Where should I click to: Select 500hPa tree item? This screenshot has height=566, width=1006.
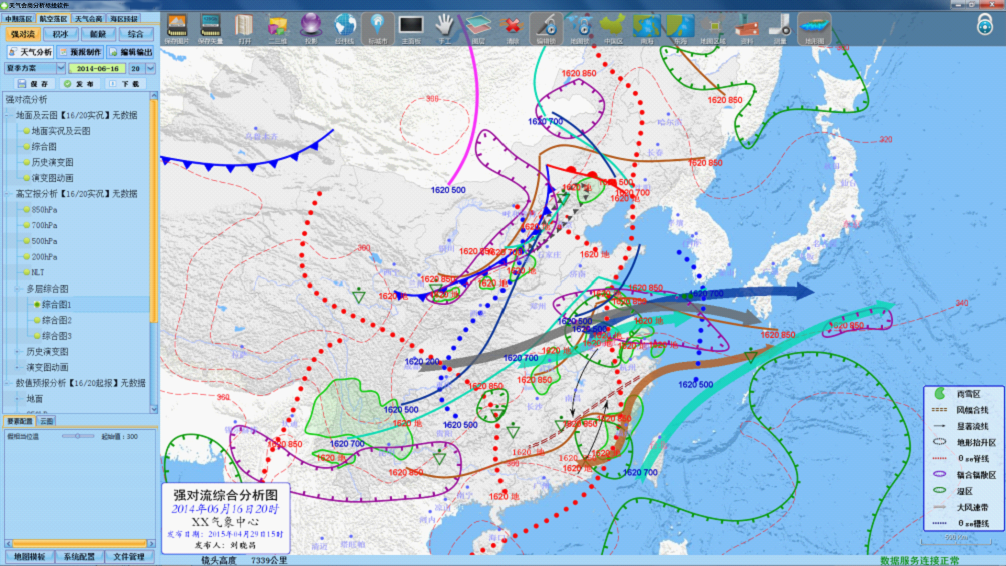click(x=44, y=241)
